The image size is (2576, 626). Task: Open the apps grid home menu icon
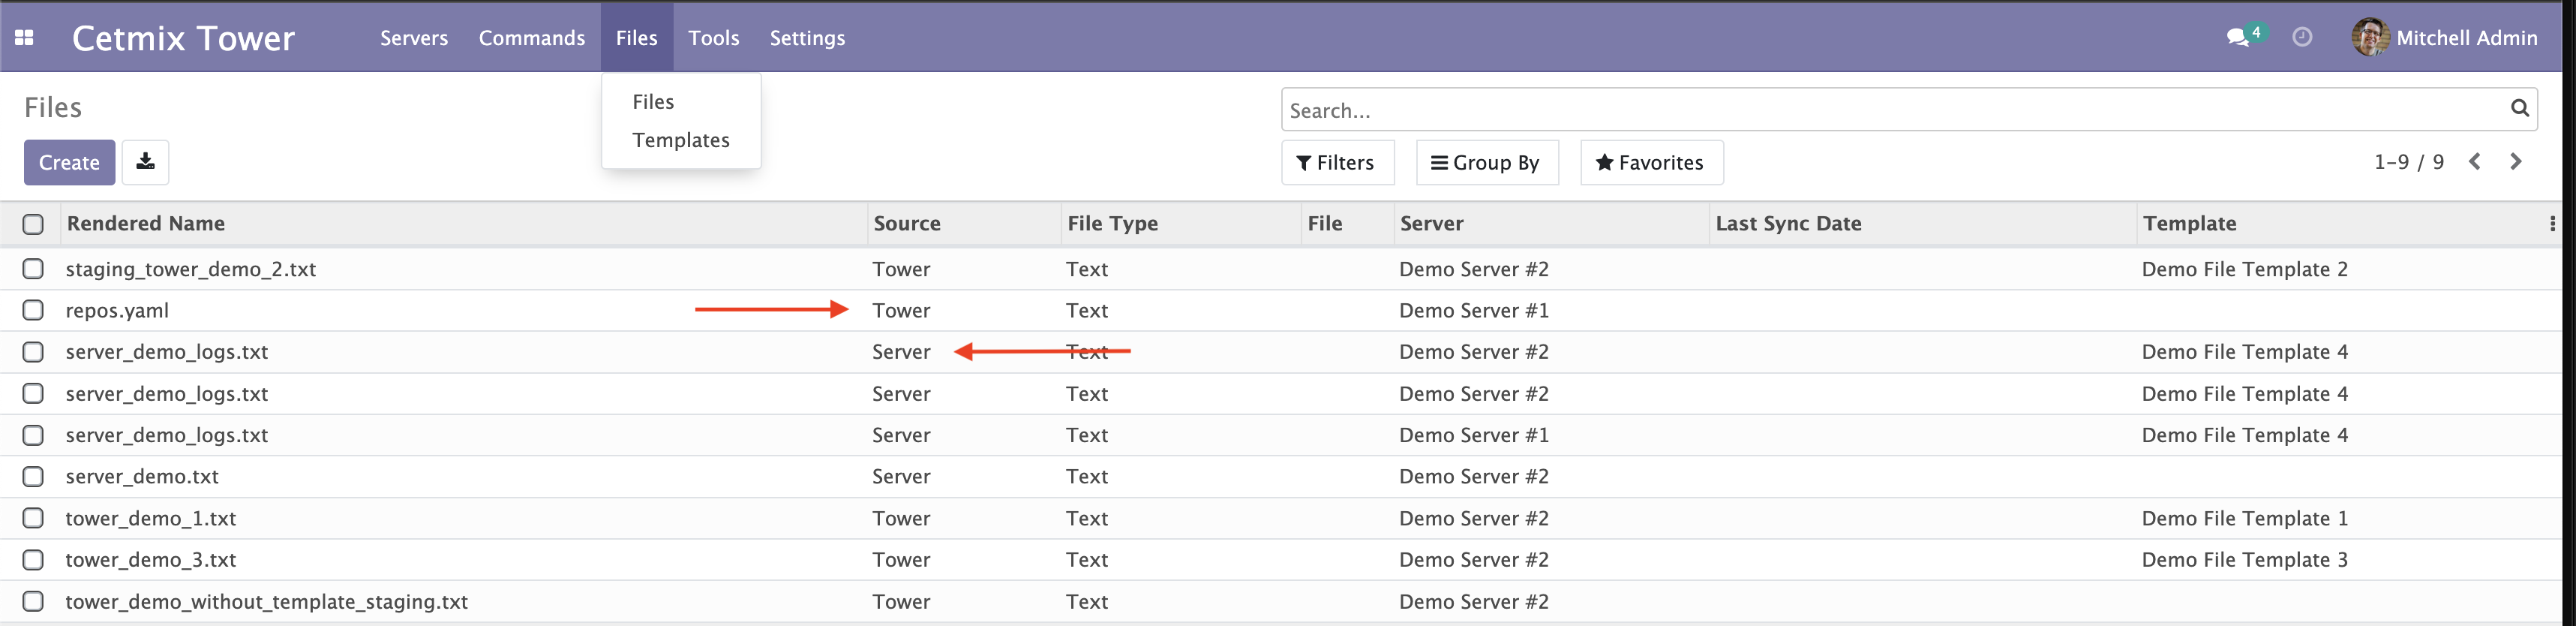point(25,38)
